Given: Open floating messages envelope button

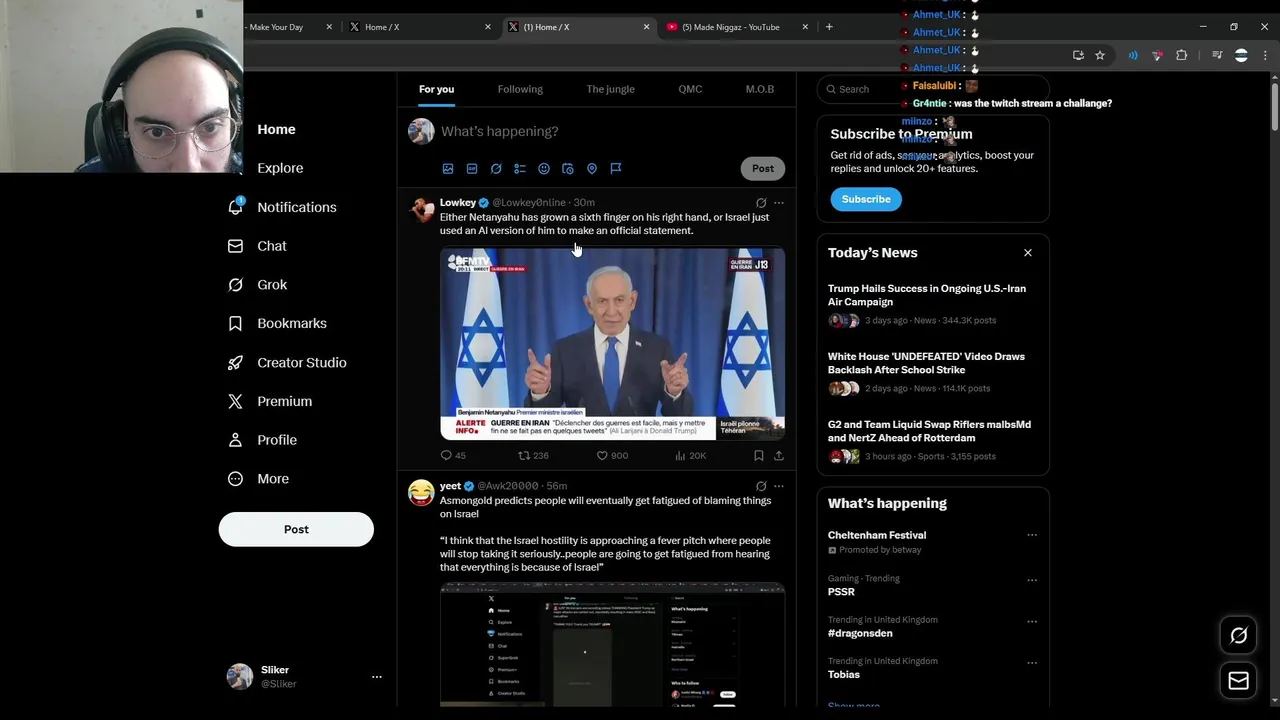Looking at the screenshot, I should tap(1238, 681).
